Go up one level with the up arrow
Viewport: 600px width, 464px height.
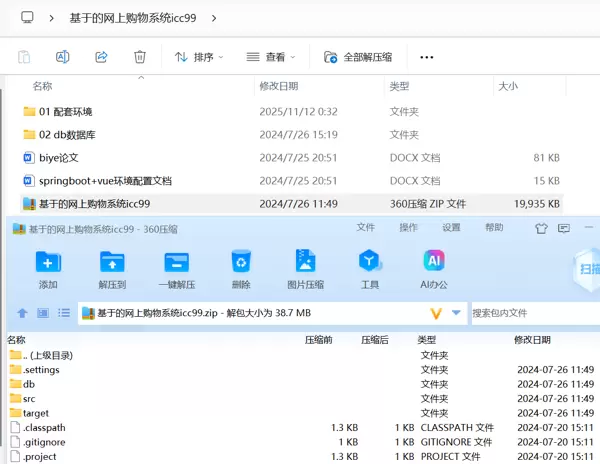[22, 313]
